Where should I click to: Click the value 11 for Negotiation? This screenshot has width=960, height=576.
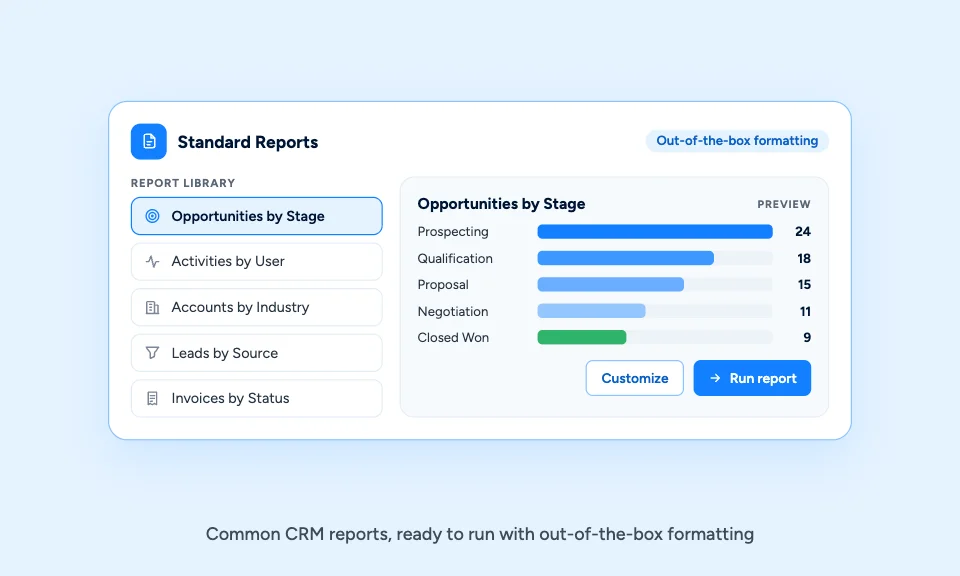(805, 312)
